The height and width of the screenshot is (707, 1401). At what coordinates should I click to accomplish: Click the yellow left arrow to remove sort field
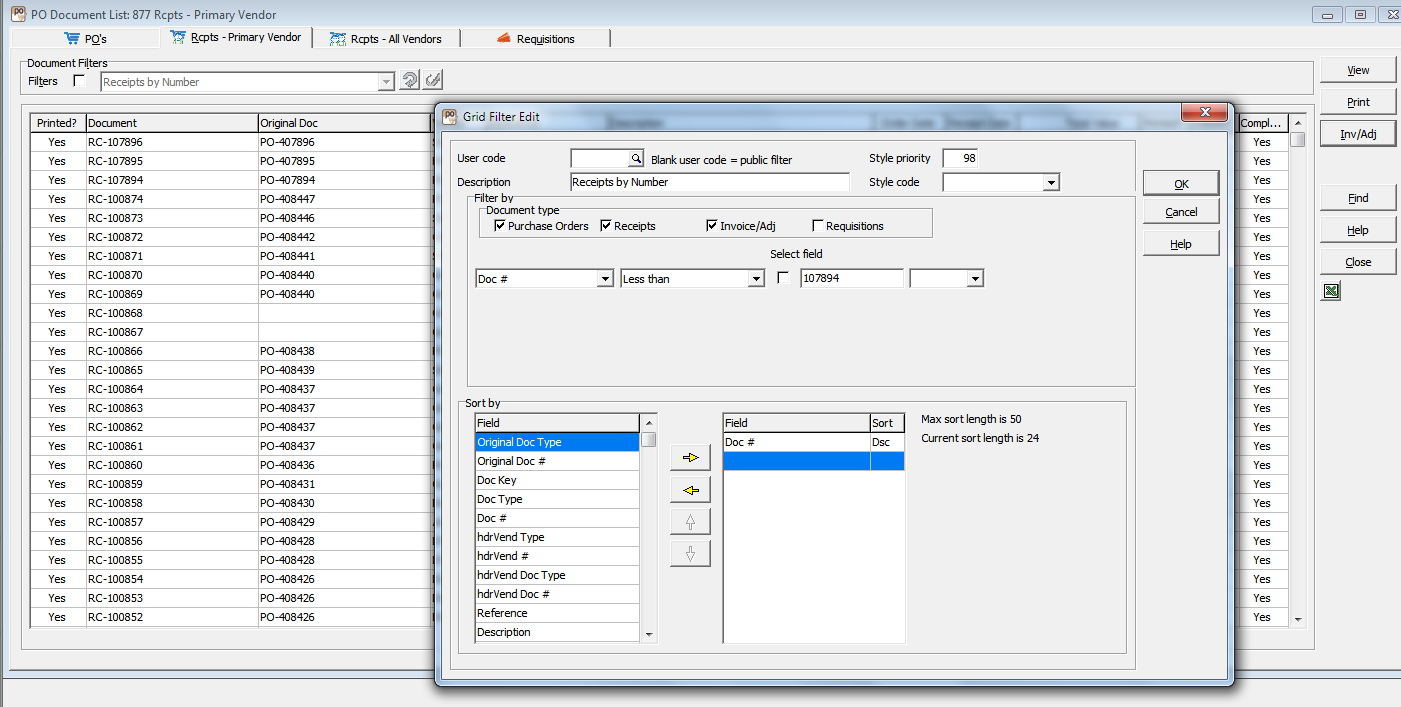pos(690,490)
